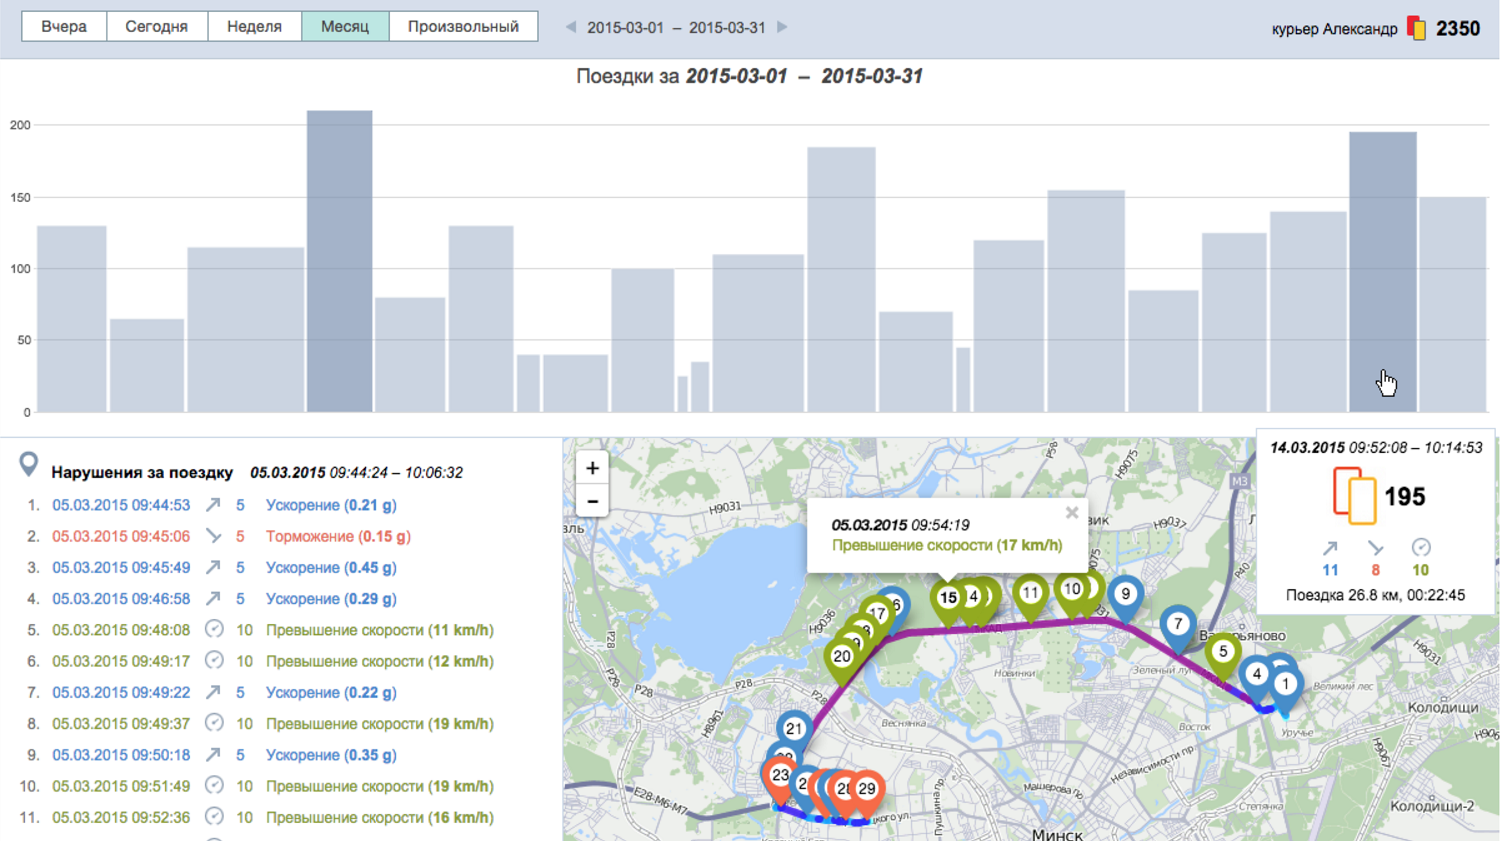Select blue map marker 21
The width and height of the screenshot is (1500, 841).
[x=794, y=731]
